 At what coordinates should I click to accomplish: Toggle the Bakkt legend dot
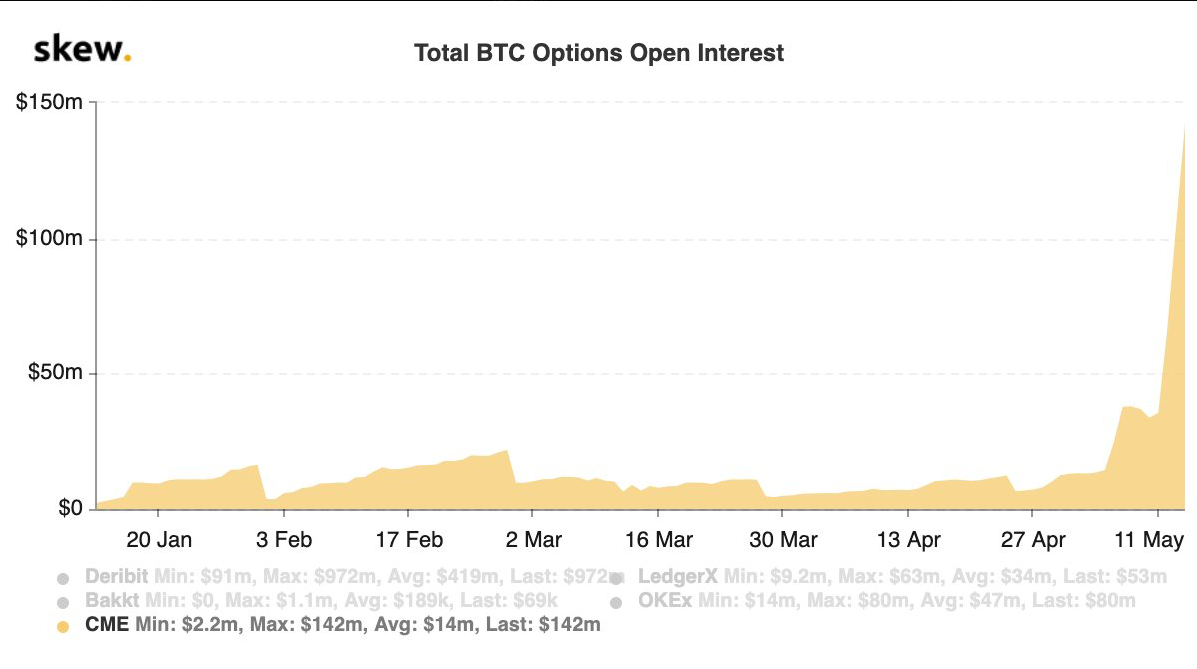pos(63,603)
